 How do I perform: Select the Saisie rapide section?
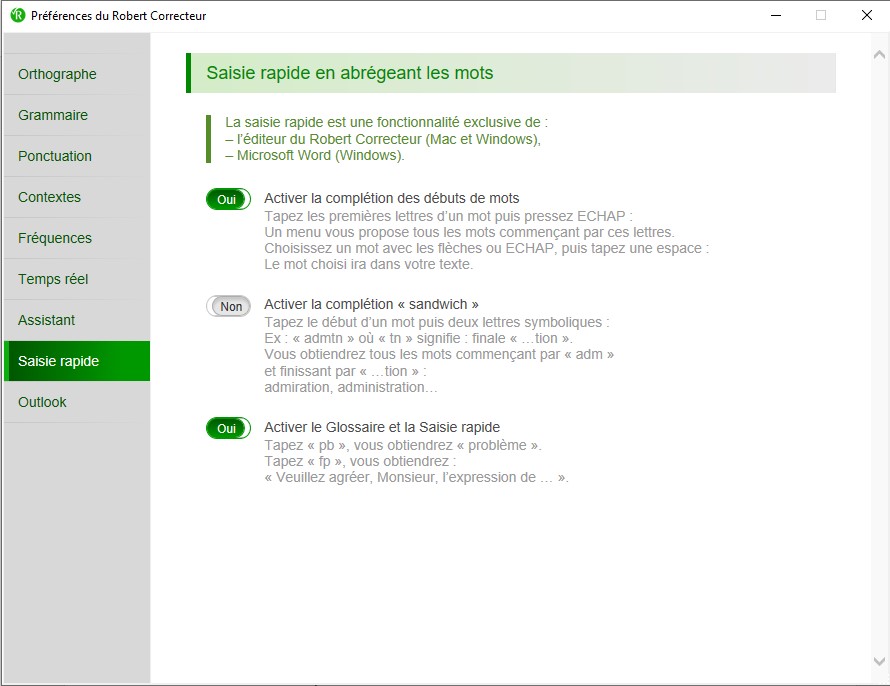tap(77, 361)
